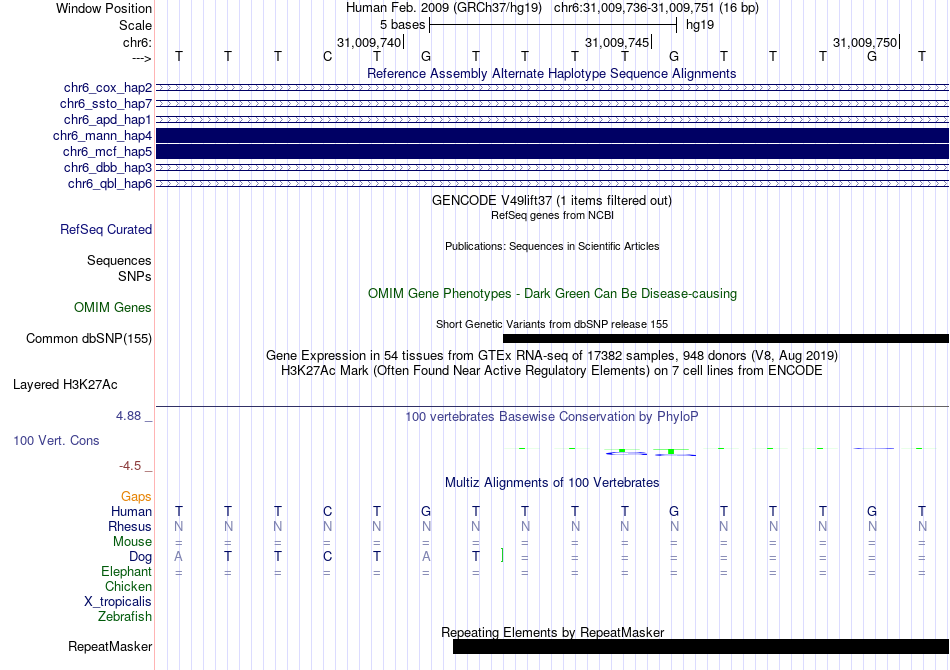The height and width of the screenshot is (670, 950).
Task: Click the Gaps label in Multiz
Action: pyautogui.click(x=136, y=497)
